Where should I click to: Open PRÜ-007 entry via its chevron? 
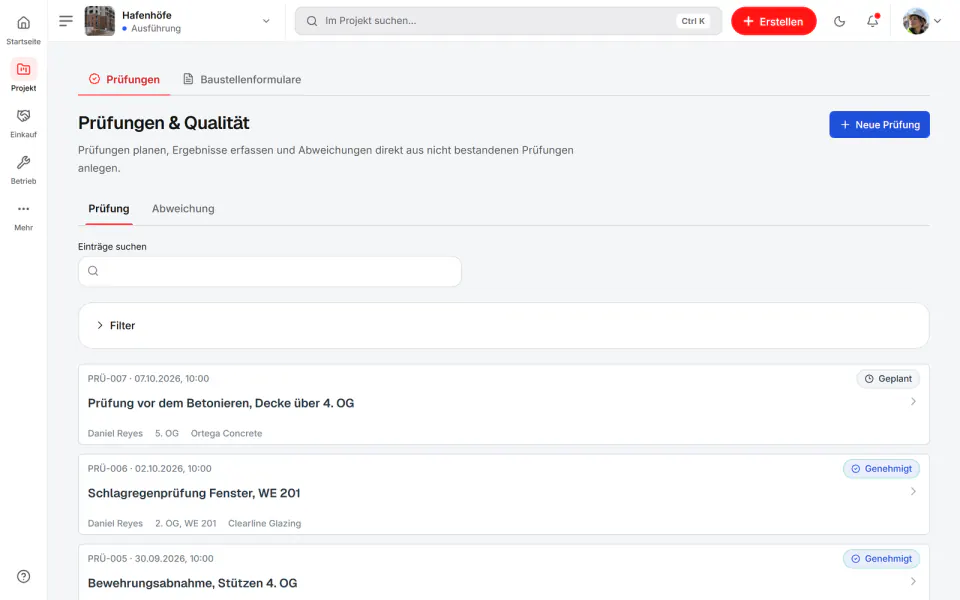tap(913, 402)
